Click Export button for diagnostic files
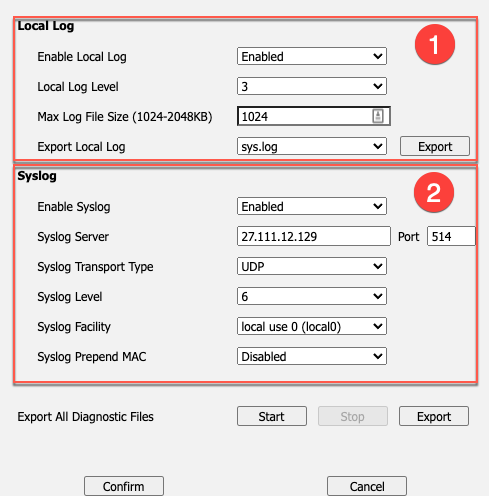 [x=434, y=416]
